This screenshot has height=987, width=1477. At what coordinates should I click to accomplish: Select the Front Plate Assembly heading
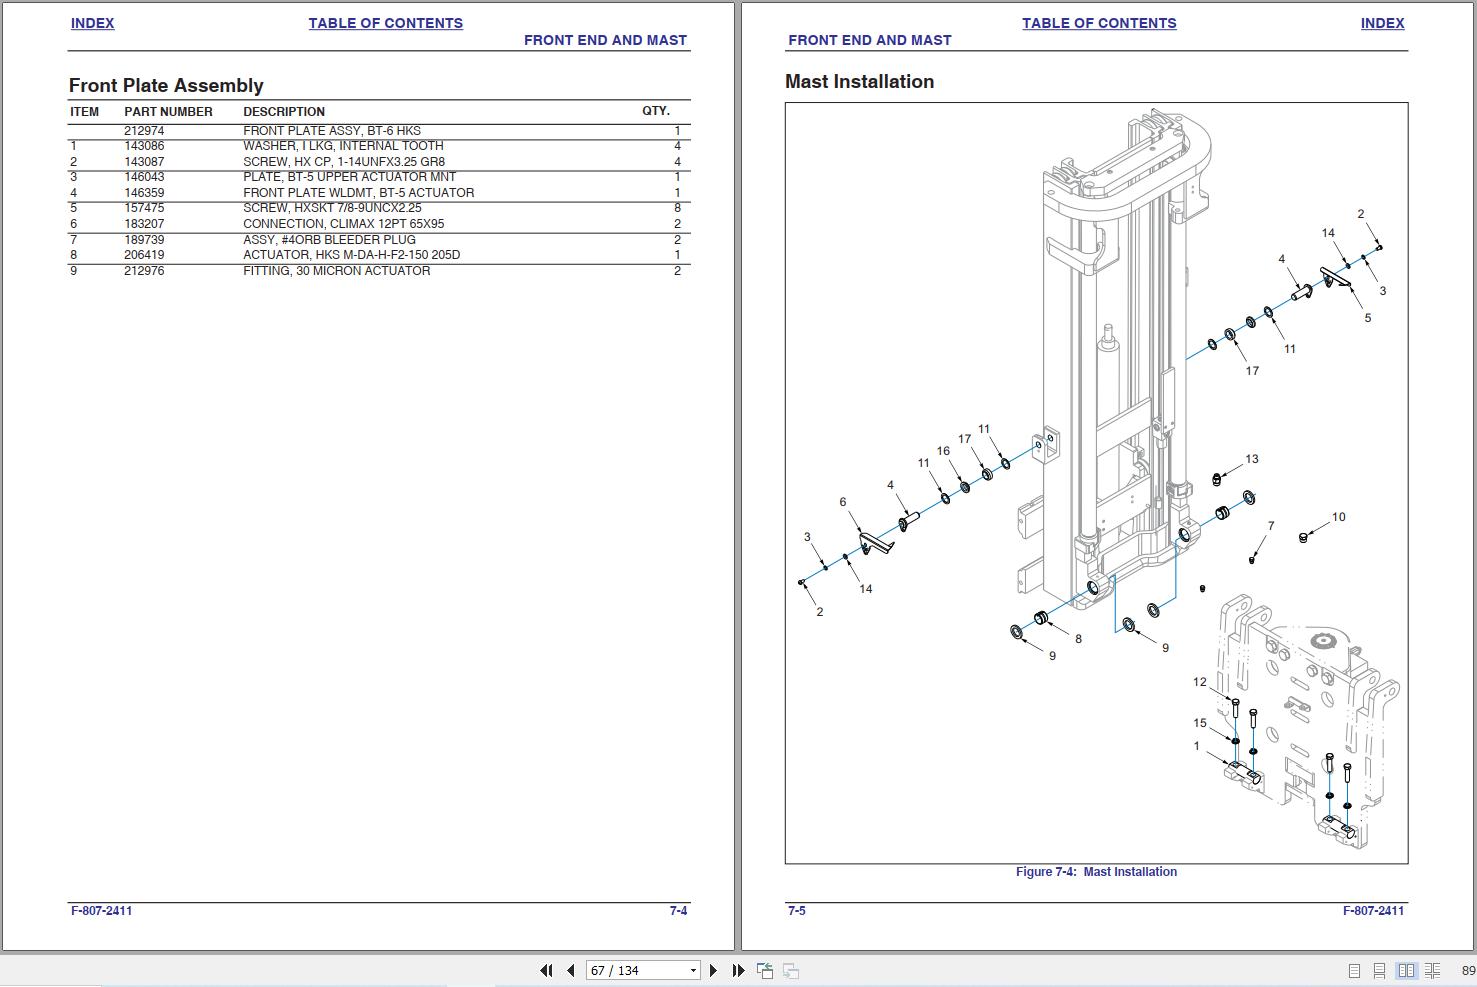click(x=166, y=86)
